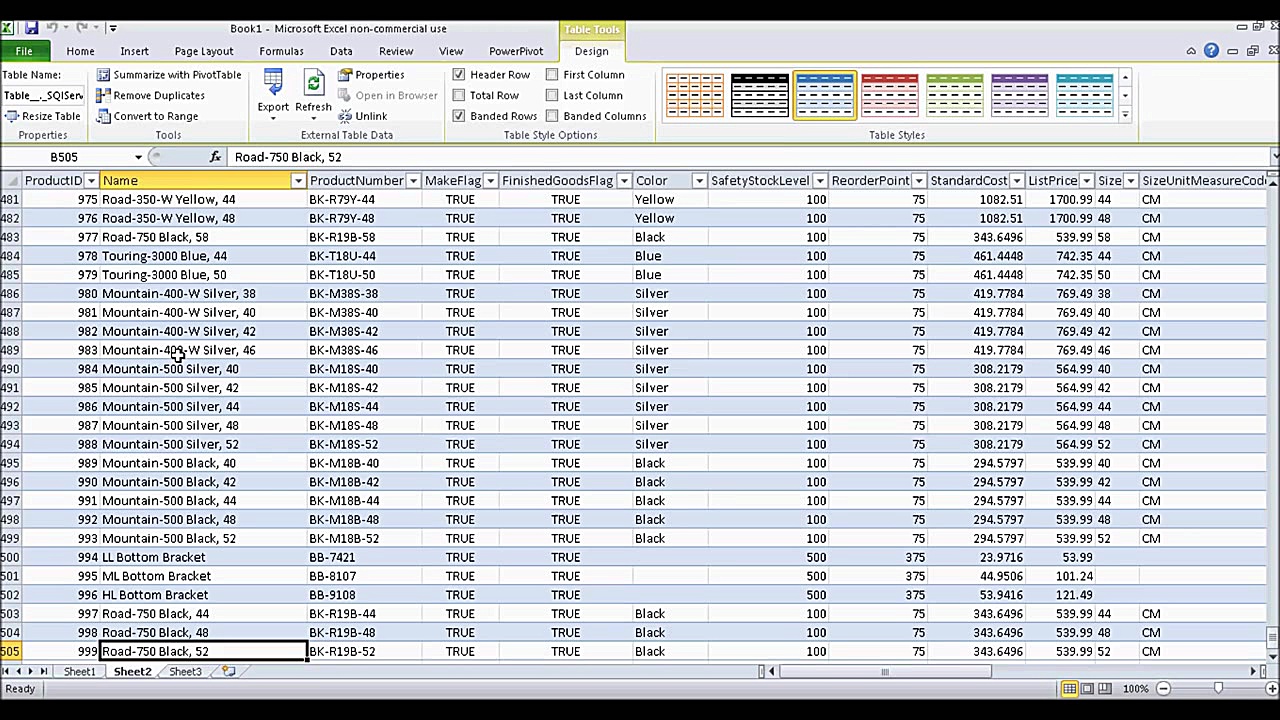Click the Save icon in Quick Access Toolbar
1280x720 pixels.
[x=31, y=28]
